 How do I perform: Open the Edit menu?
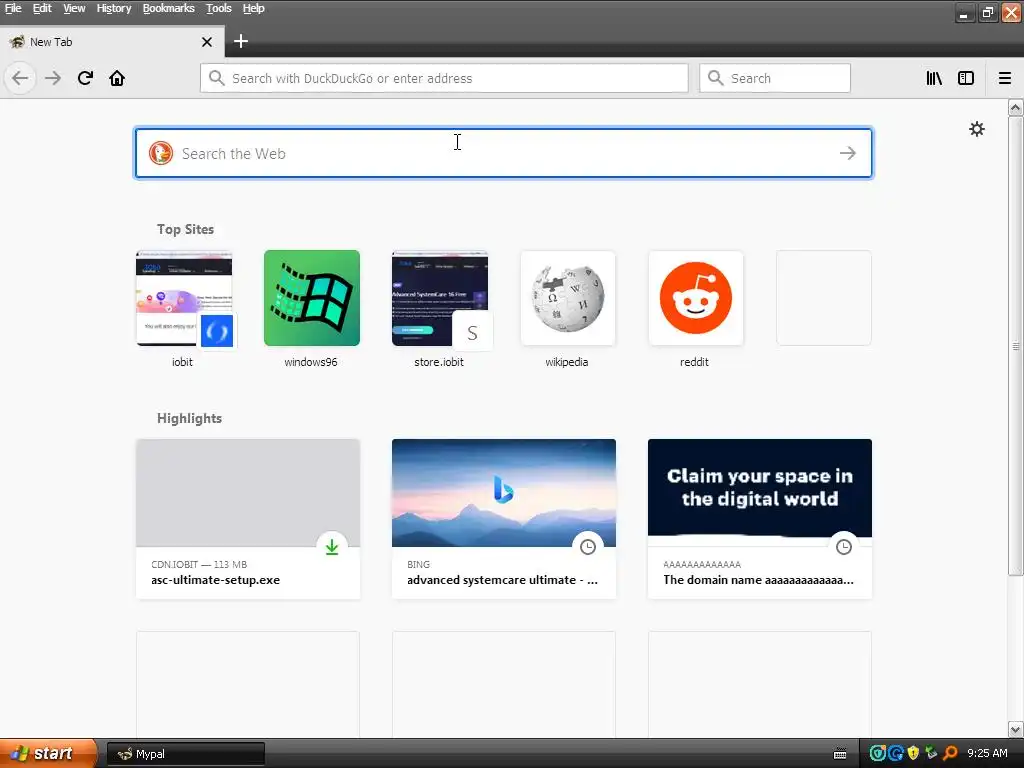pos(42,8)
